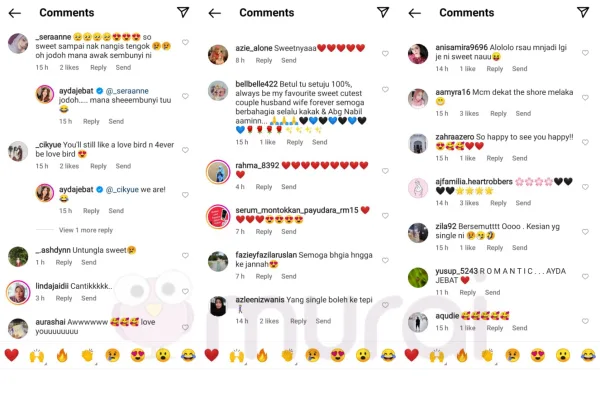The image size is (600, 400).
Task: Reply to the azie_alone comment
Action: tap(264, 60)
